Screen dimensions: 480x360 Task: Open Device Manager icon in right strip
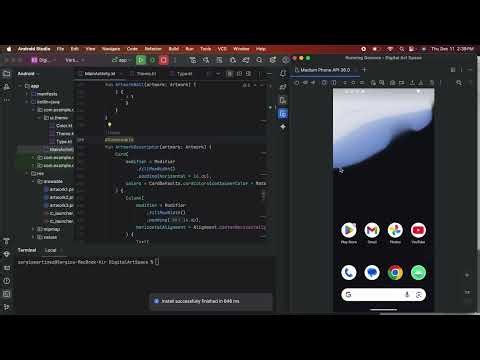283,100
